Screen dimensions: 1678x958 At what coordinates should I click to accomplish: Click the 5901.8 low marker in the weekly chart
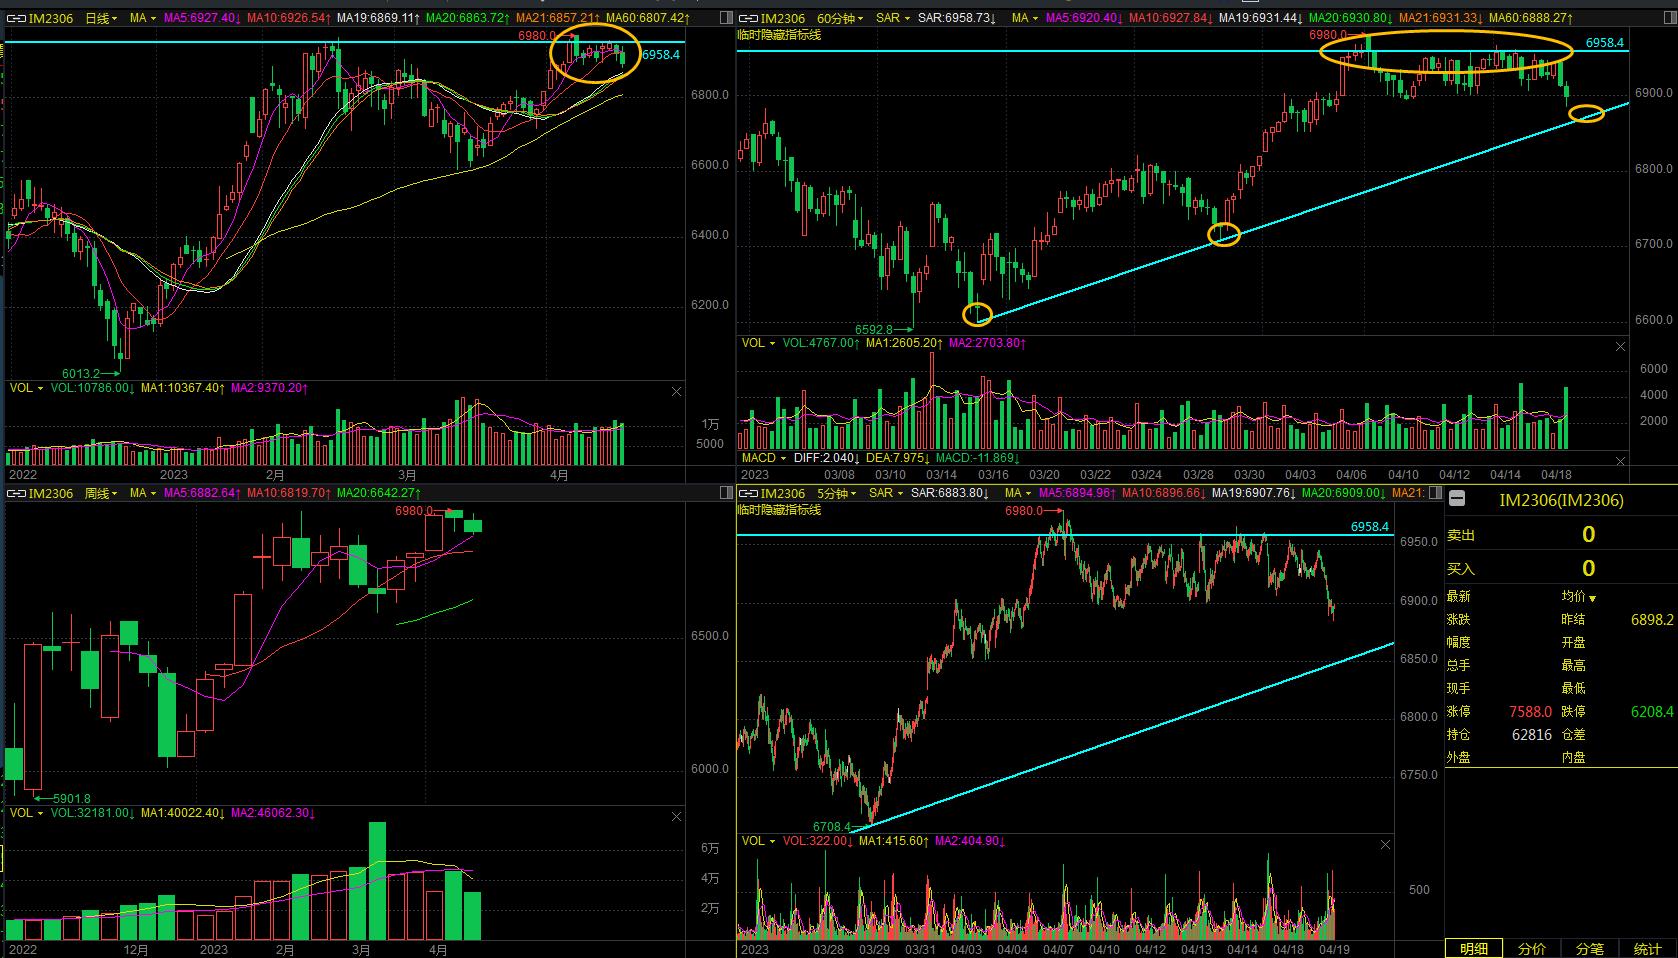[x=71, y=798]
